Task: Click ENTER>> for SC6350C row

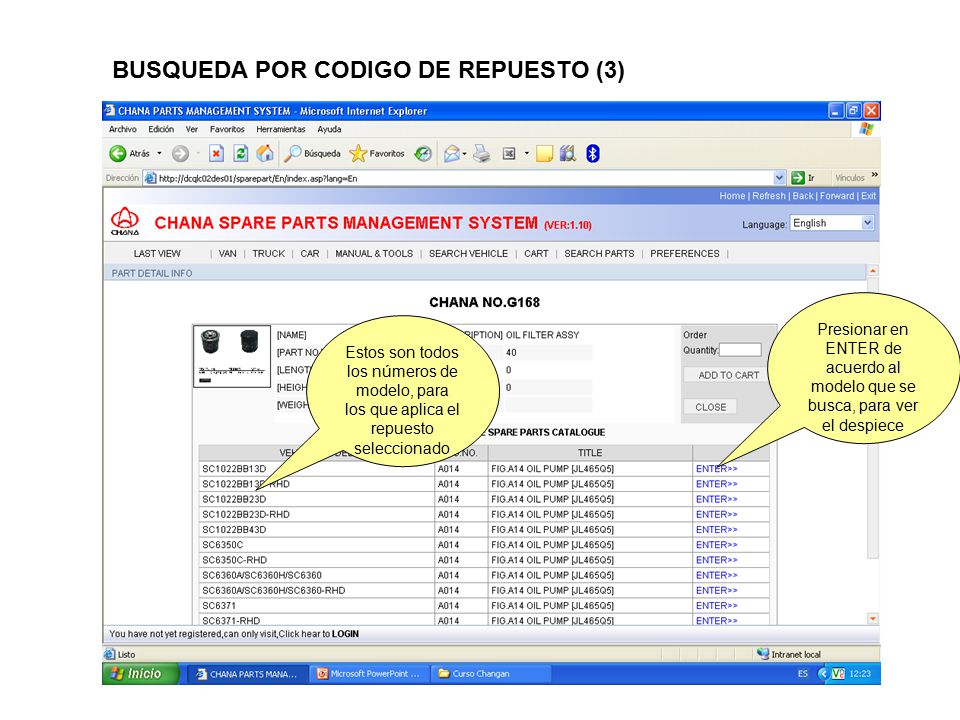Action: [x=716, y=544]
